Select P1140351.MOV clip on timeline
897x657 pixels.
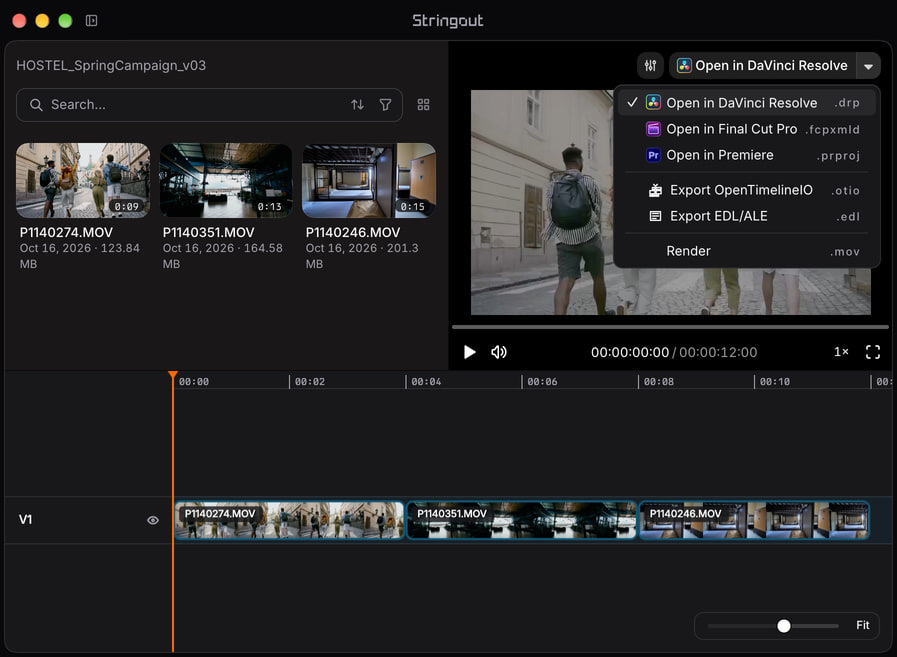pos(522,520)
